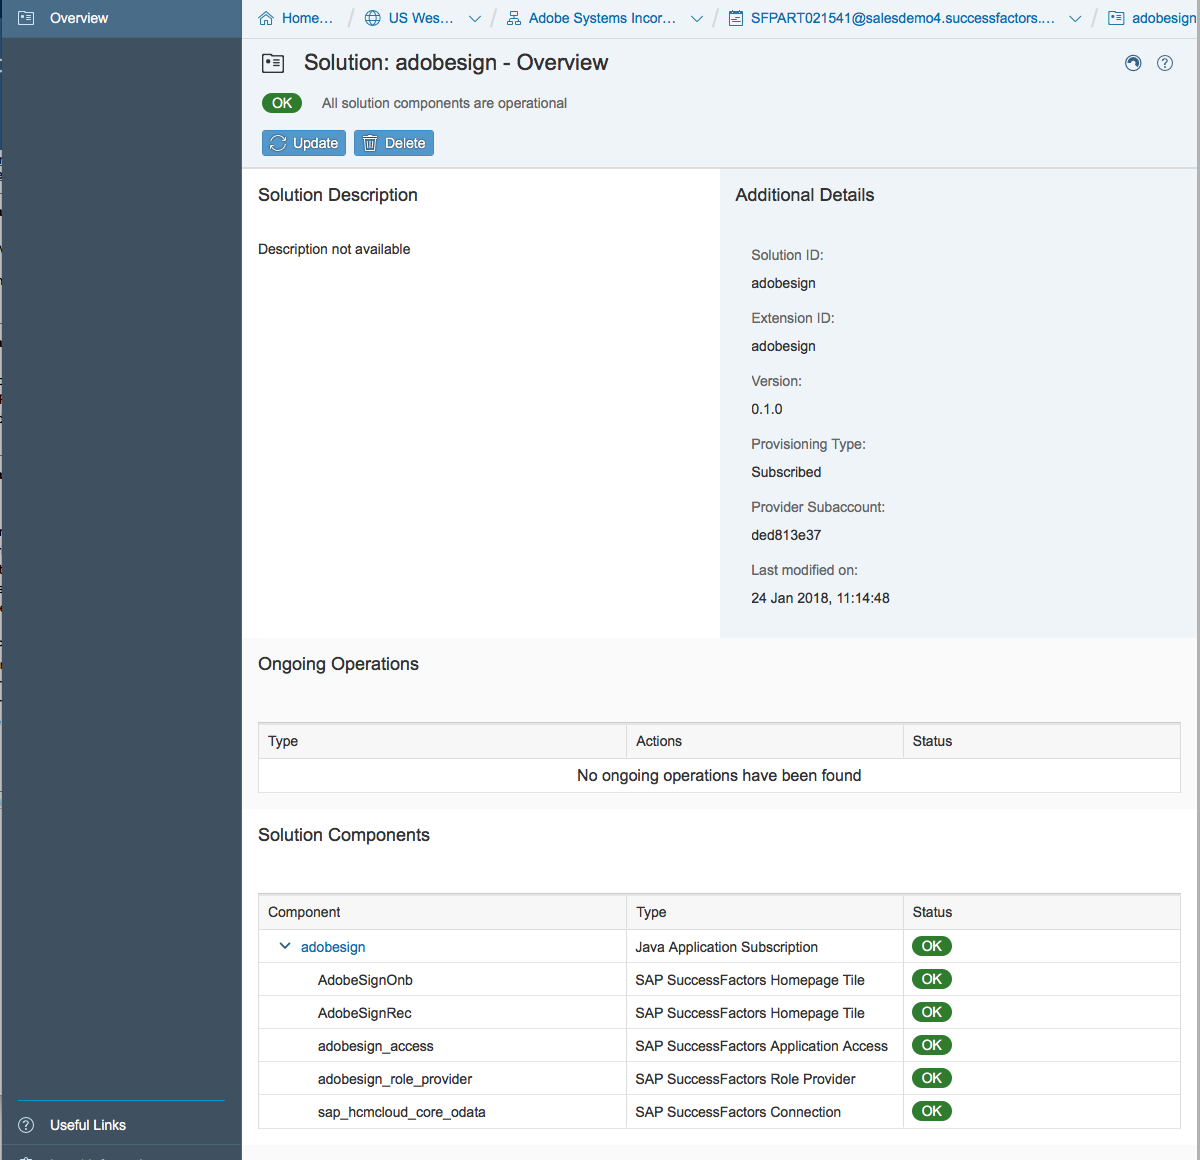Click the Provisioning Type value Subscribed

(x=786, y=472)
